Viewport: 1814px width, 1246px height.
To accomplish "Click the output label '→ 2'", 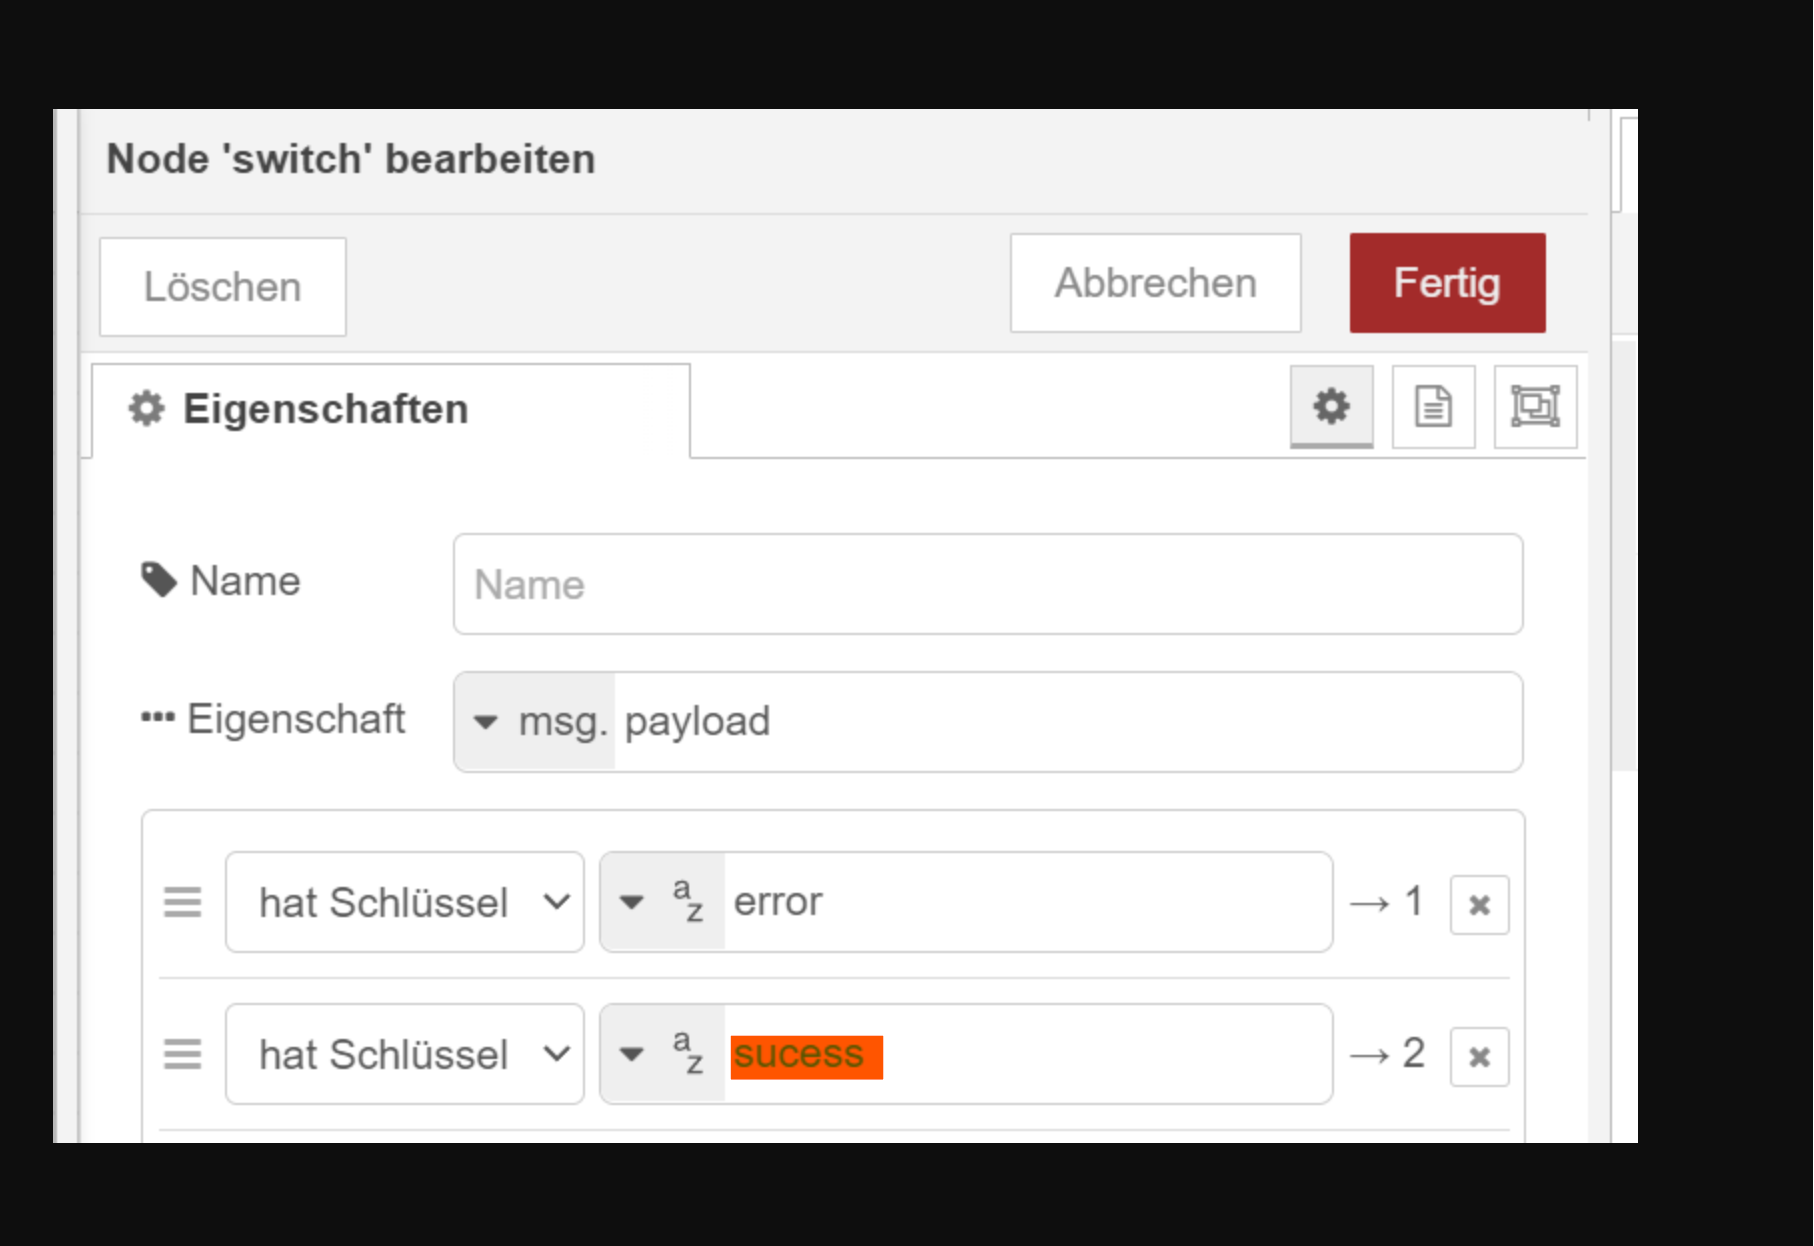I will point(1386,1054).
